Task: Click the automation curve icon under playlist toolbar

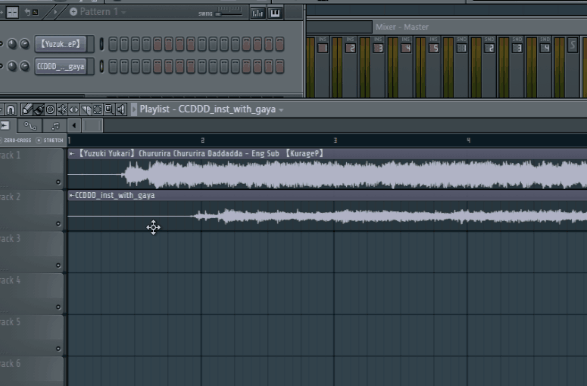Action: (x=30, y=126)
